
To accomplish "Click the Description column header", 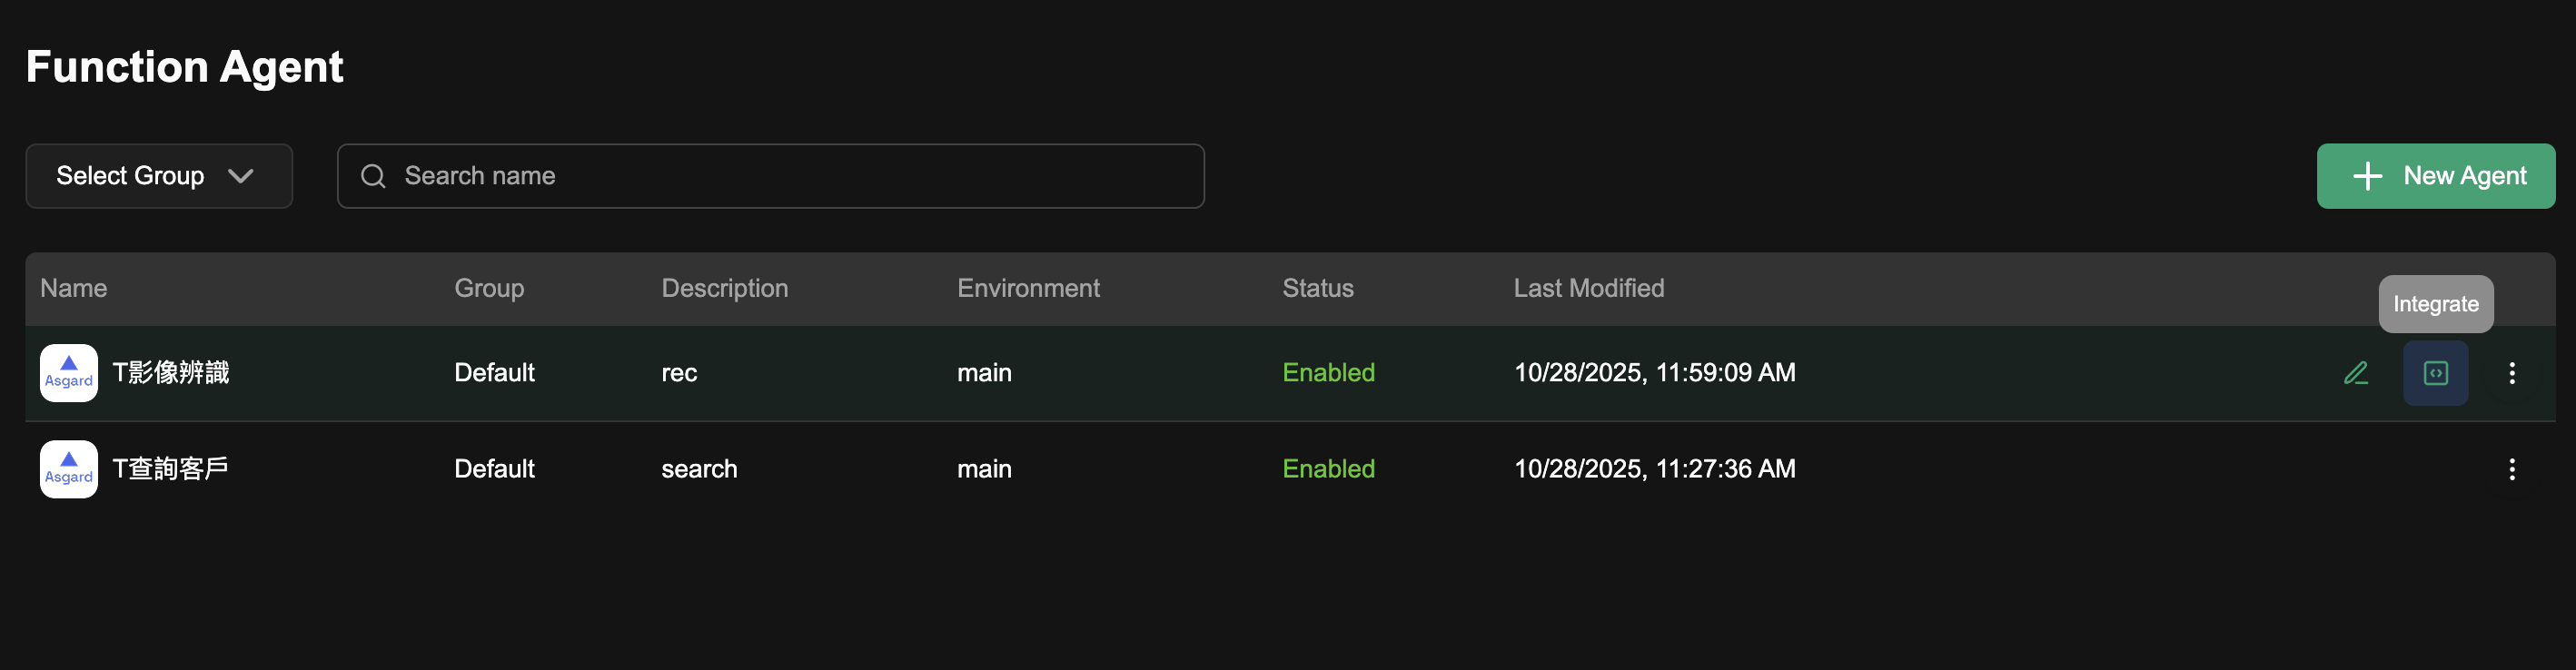I will (724, 288).
